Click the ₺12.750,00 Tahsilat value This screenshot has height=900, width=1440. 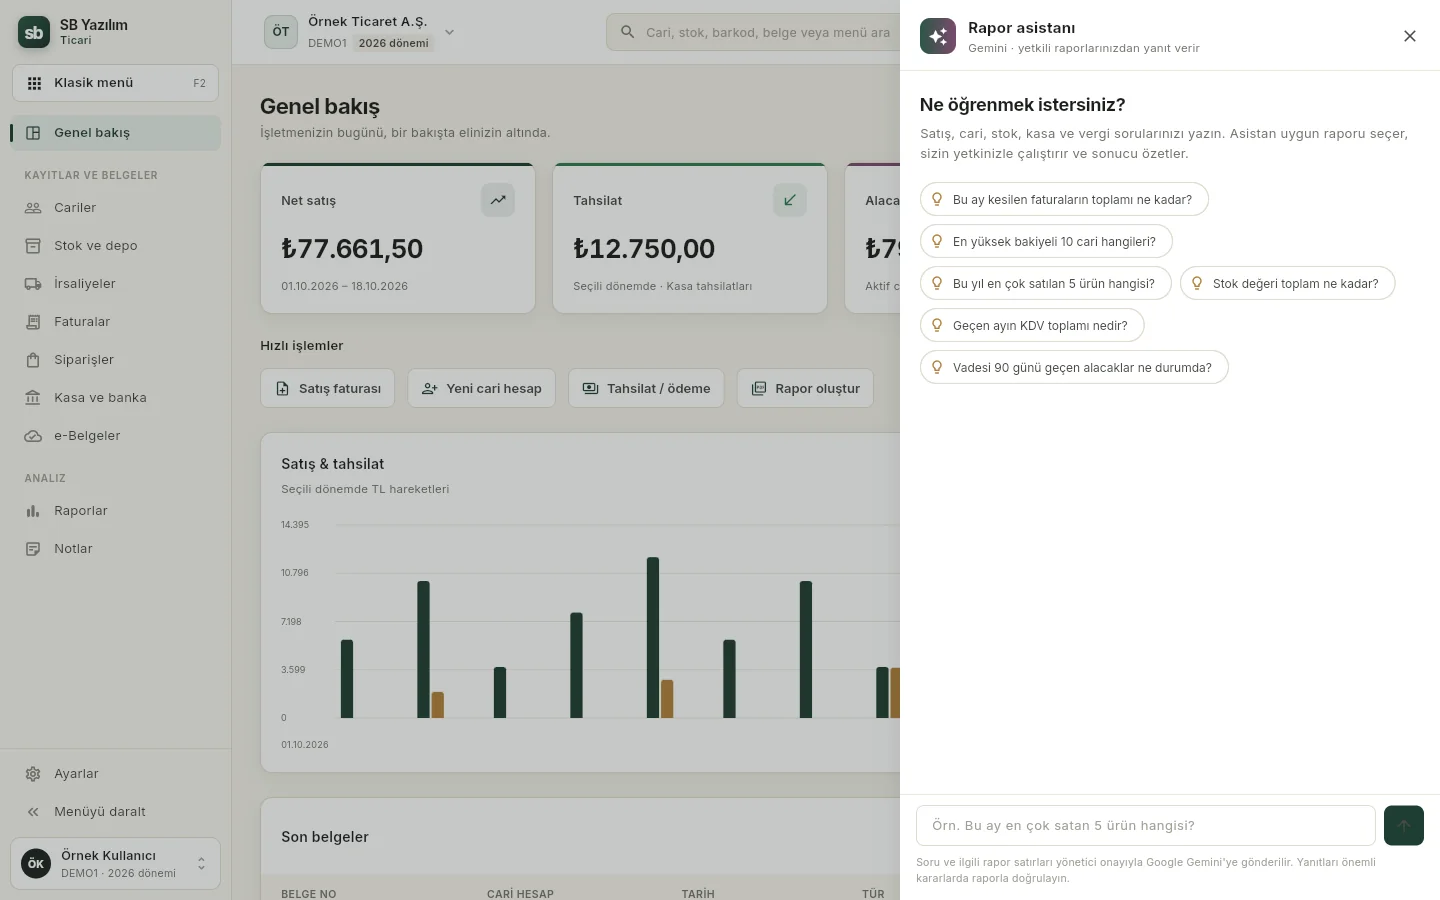(x=644, y=248)
